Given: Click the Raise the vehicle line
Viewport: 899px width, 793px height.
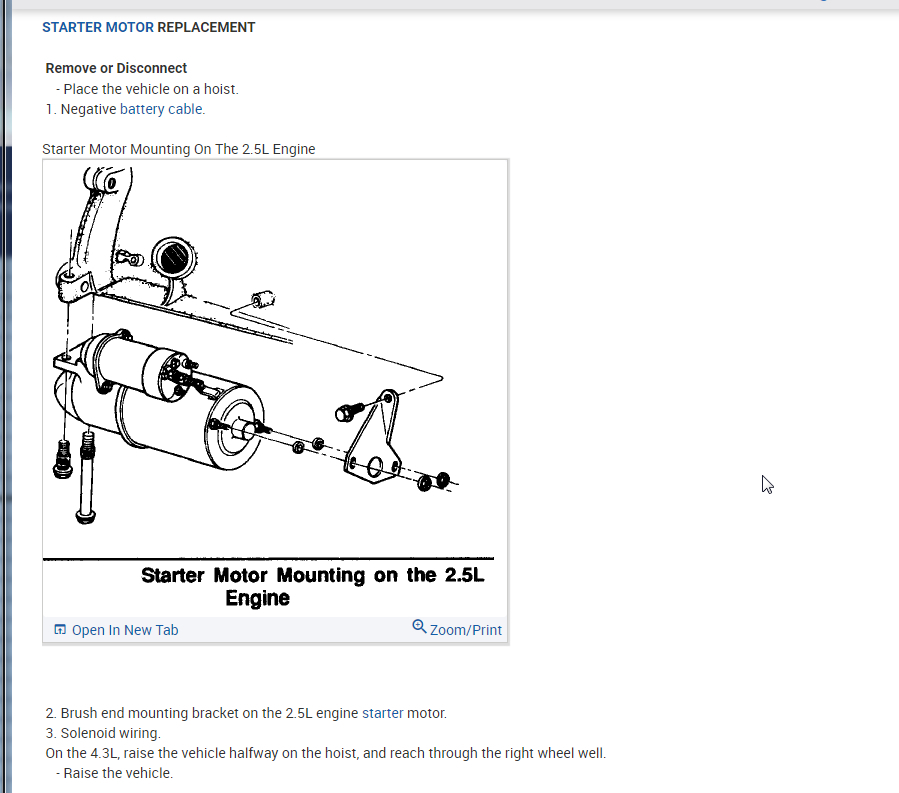Looking at the screenshot, I should [115, 773].
